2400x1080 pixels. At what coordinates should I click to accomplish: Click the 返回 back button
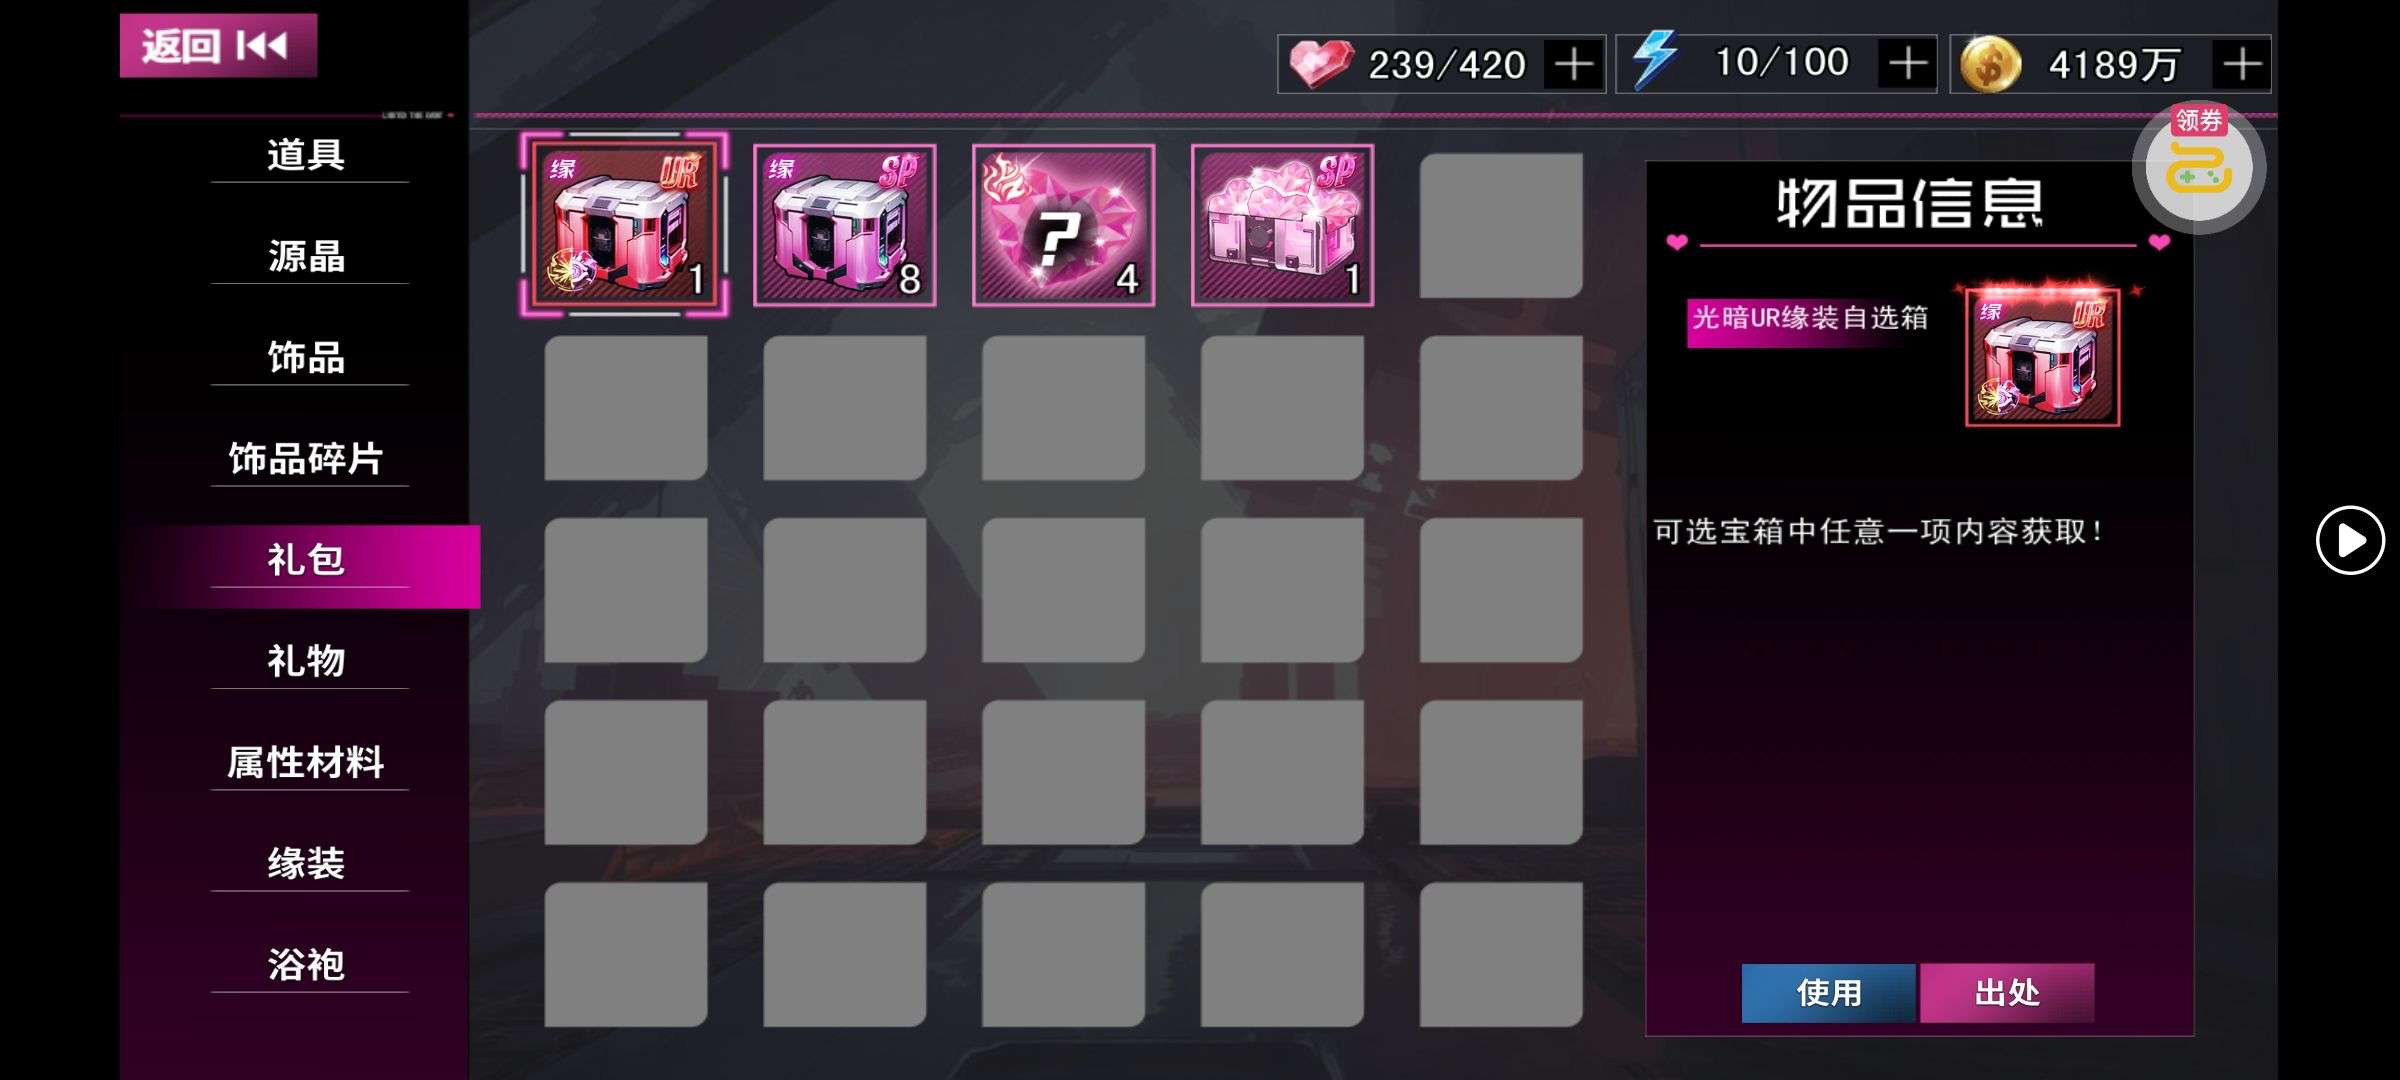click(218, 46)
